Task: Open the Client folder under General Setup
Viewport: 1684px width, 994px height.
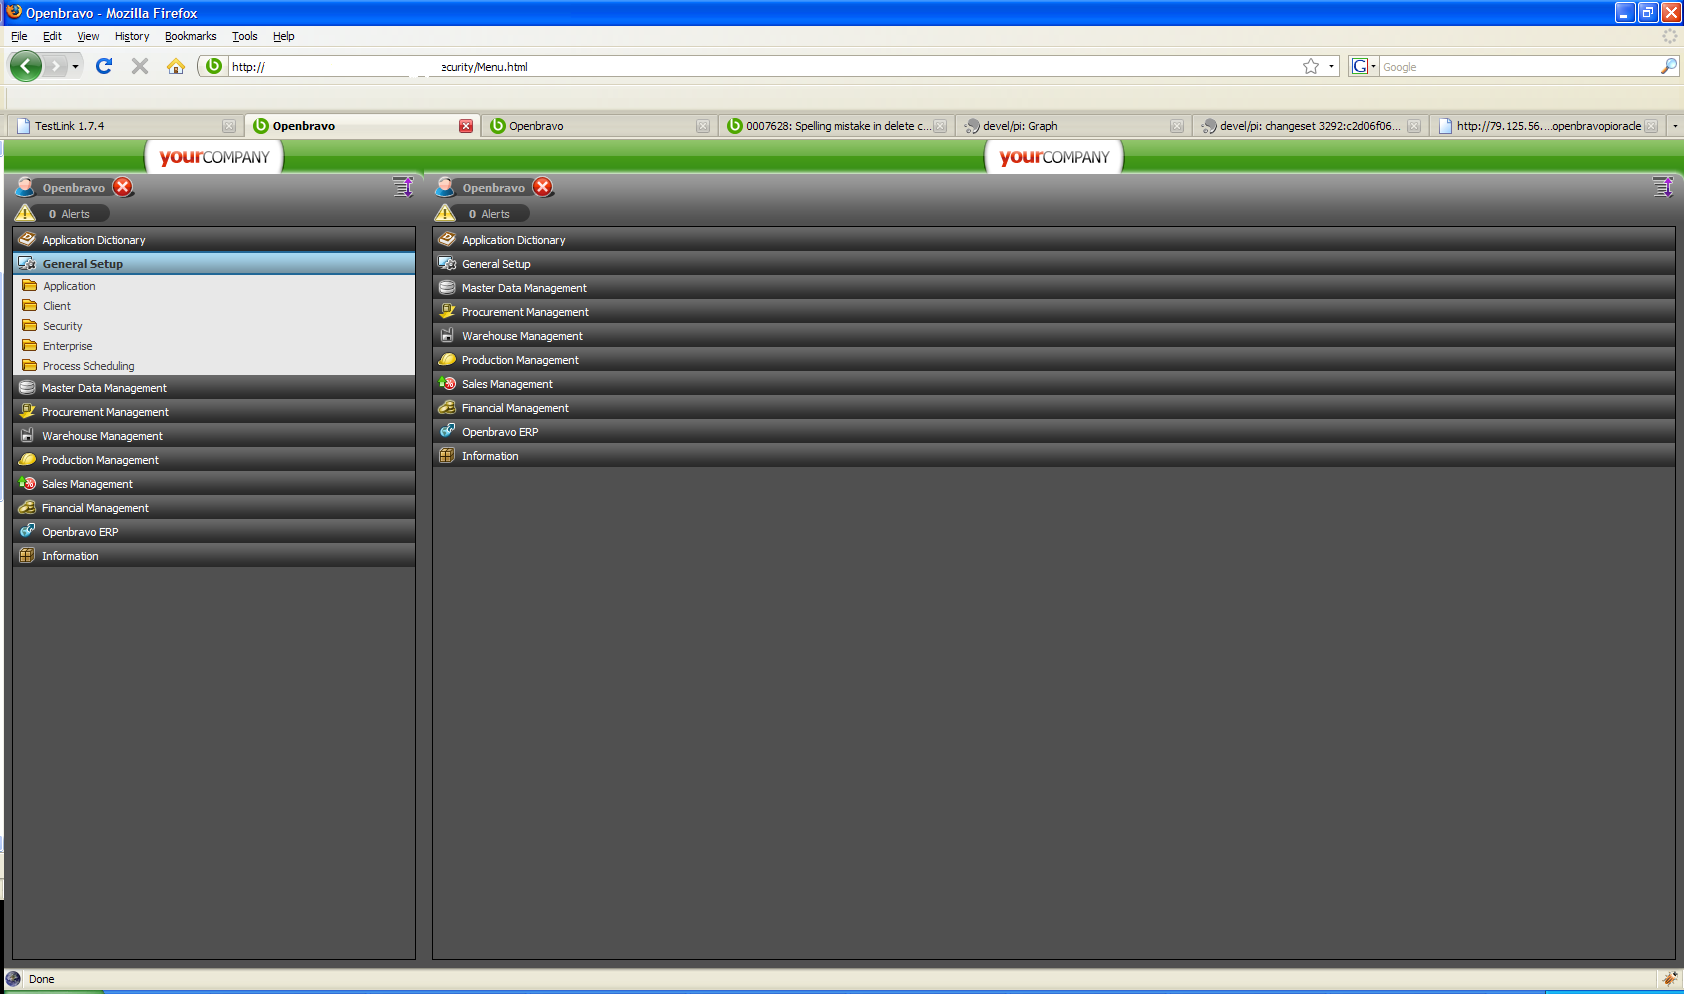Action: 57,306
